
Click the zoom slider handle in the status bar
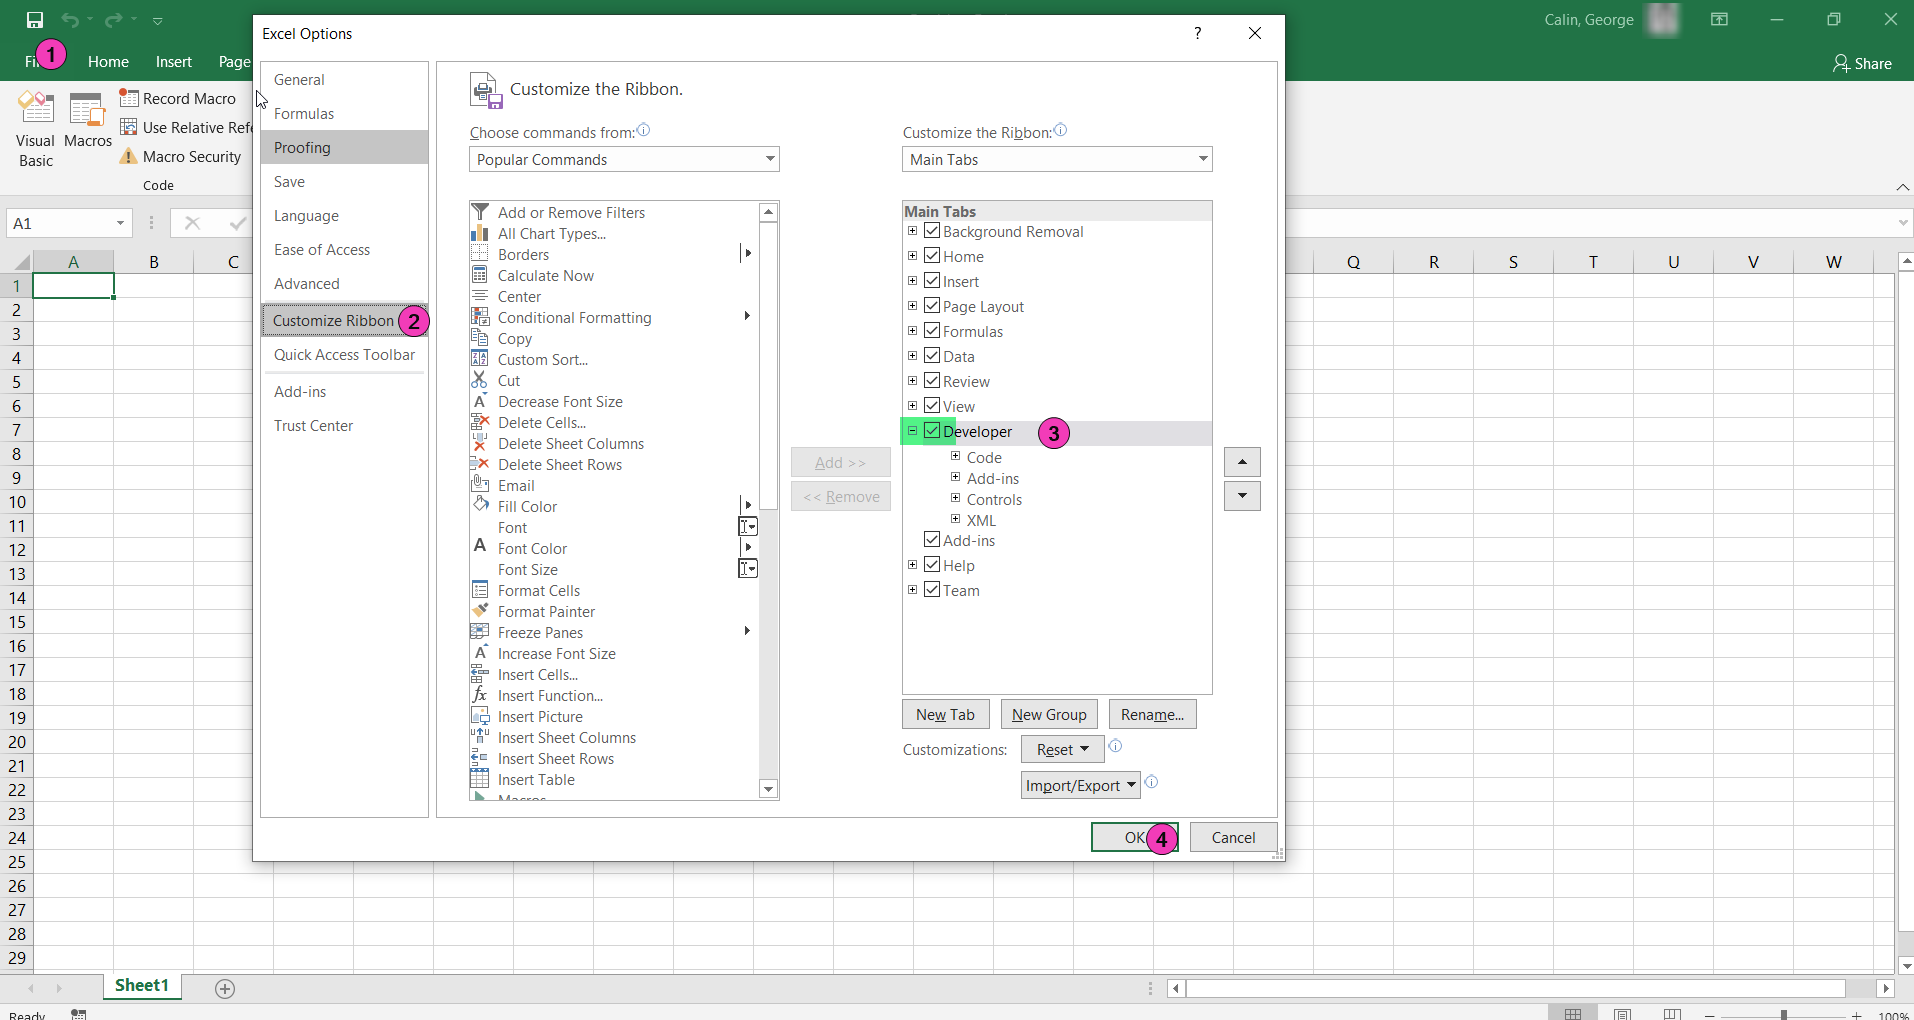(1783, 1015)
